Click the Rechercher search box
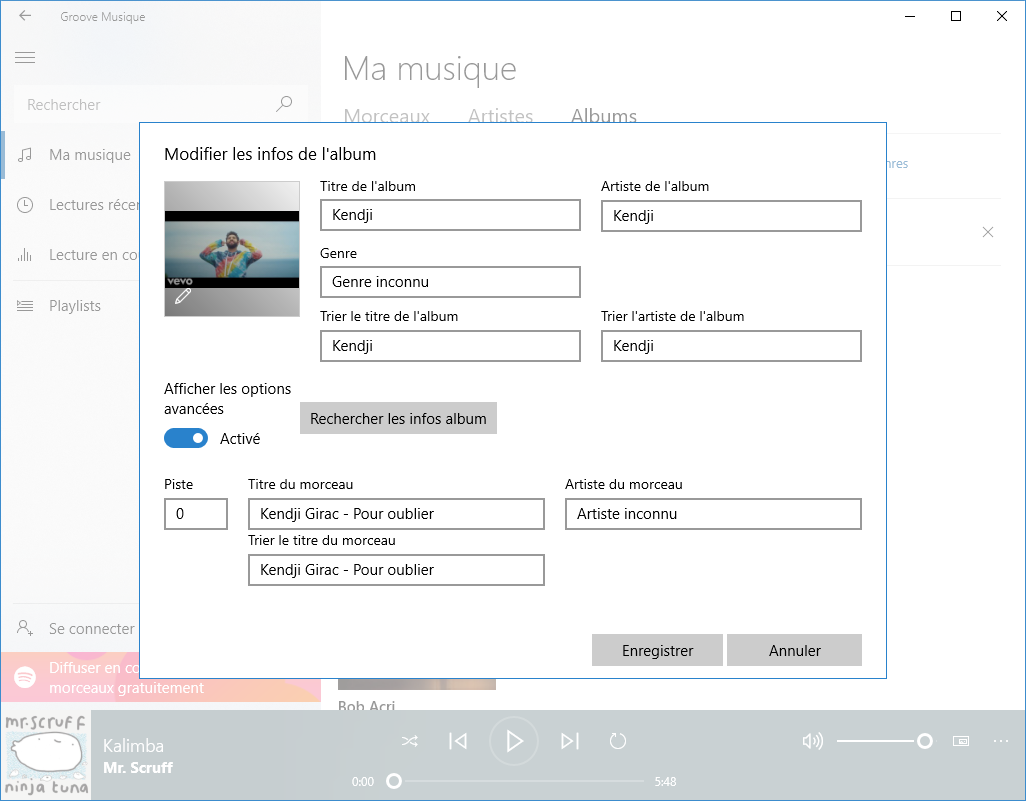The image size is (1026, 801). pos(160,104)
